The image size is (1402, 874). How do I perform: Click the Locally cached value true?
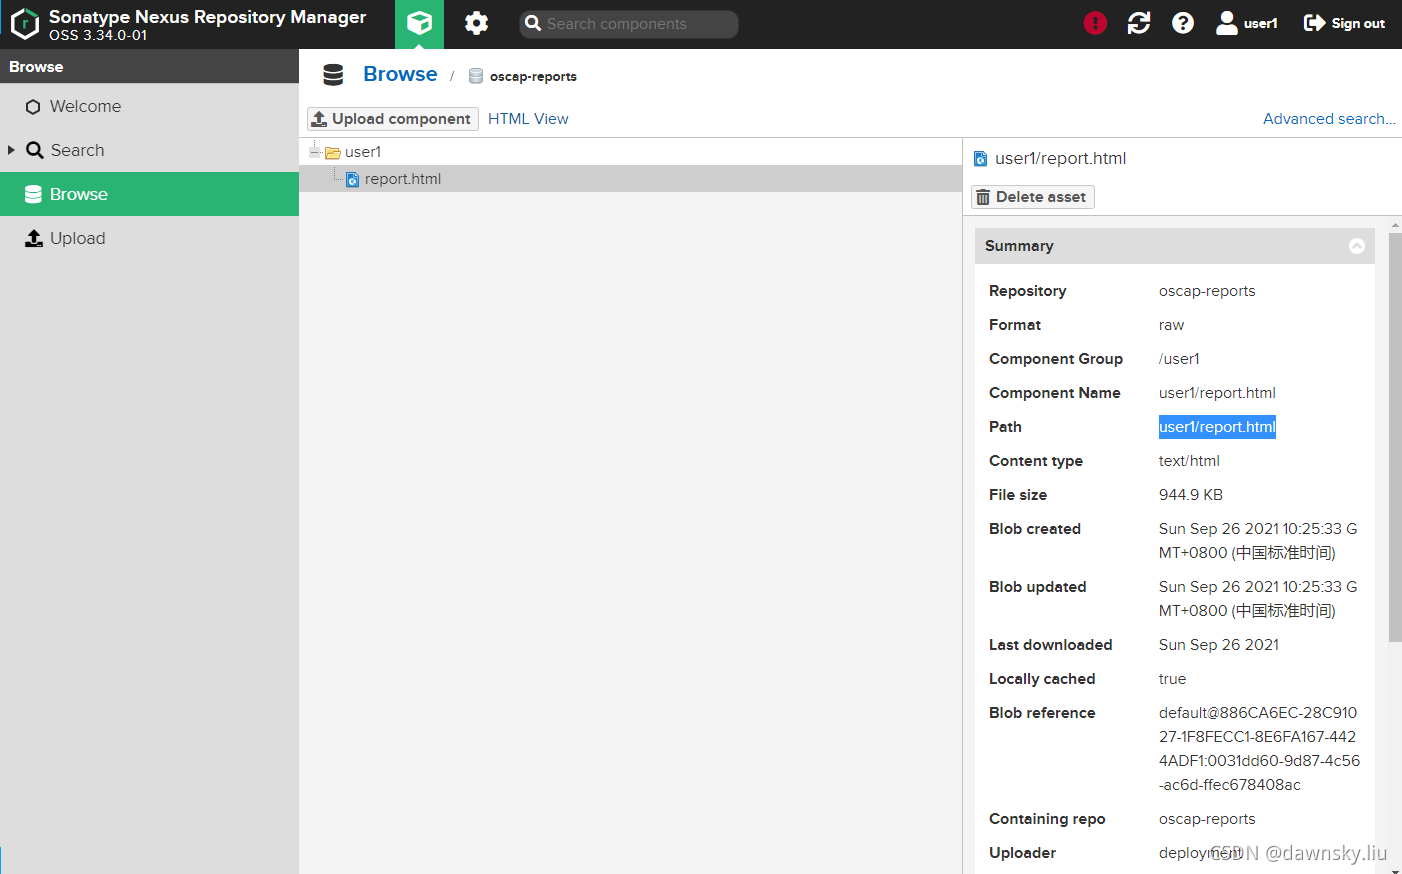coord(1172,679)
